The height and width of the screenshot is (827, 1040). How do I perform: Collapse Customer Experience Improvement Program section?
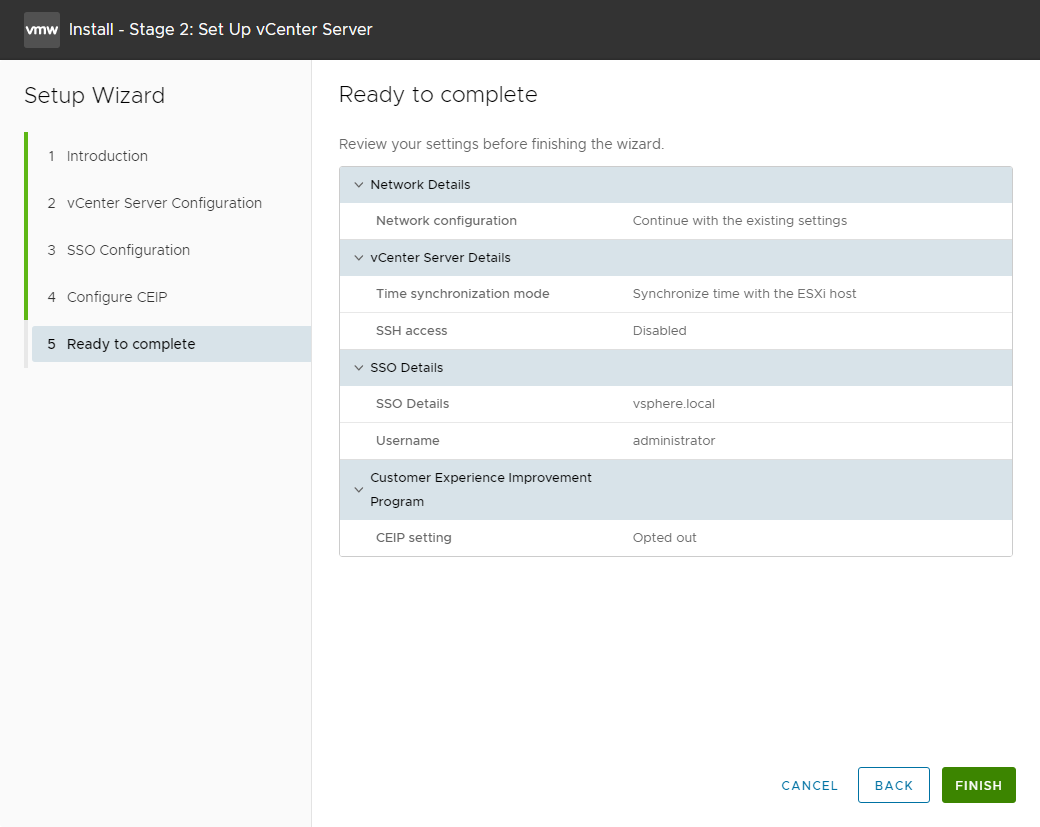point(359,490)
